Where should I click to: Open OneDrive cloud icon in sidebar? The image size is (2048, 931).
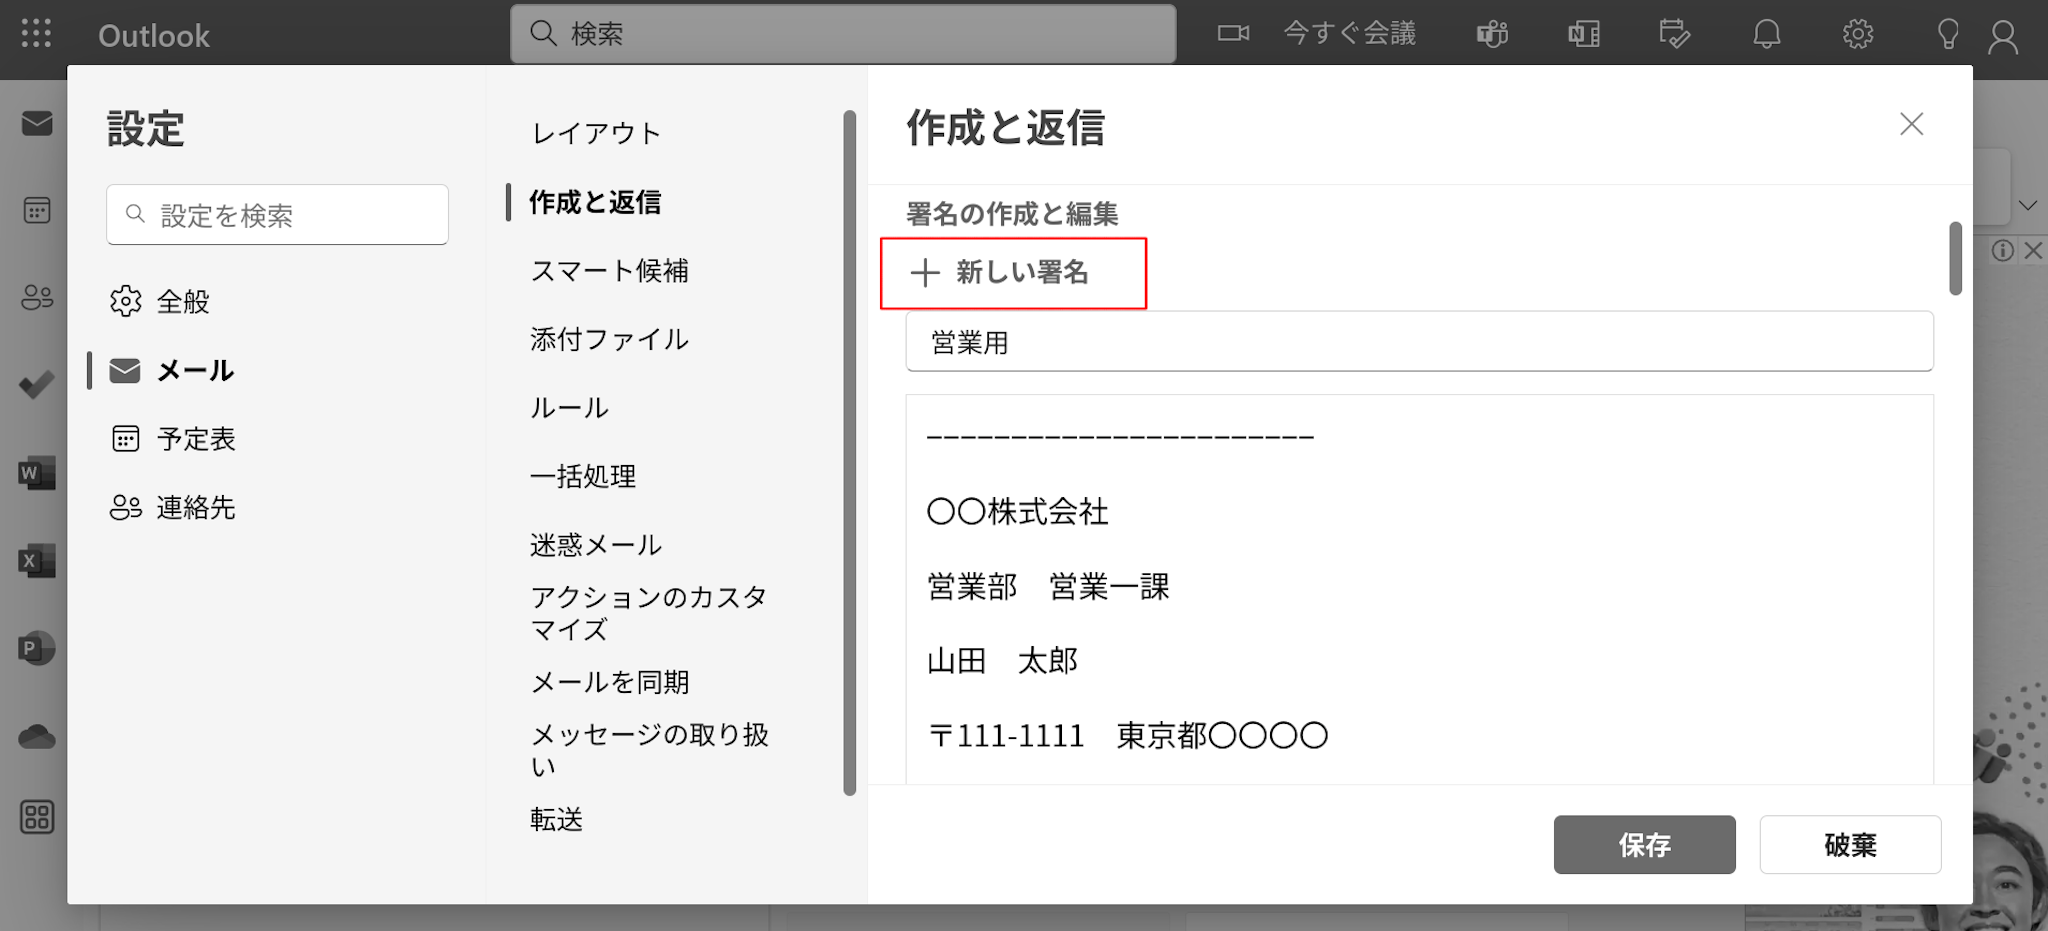(36, 738)
